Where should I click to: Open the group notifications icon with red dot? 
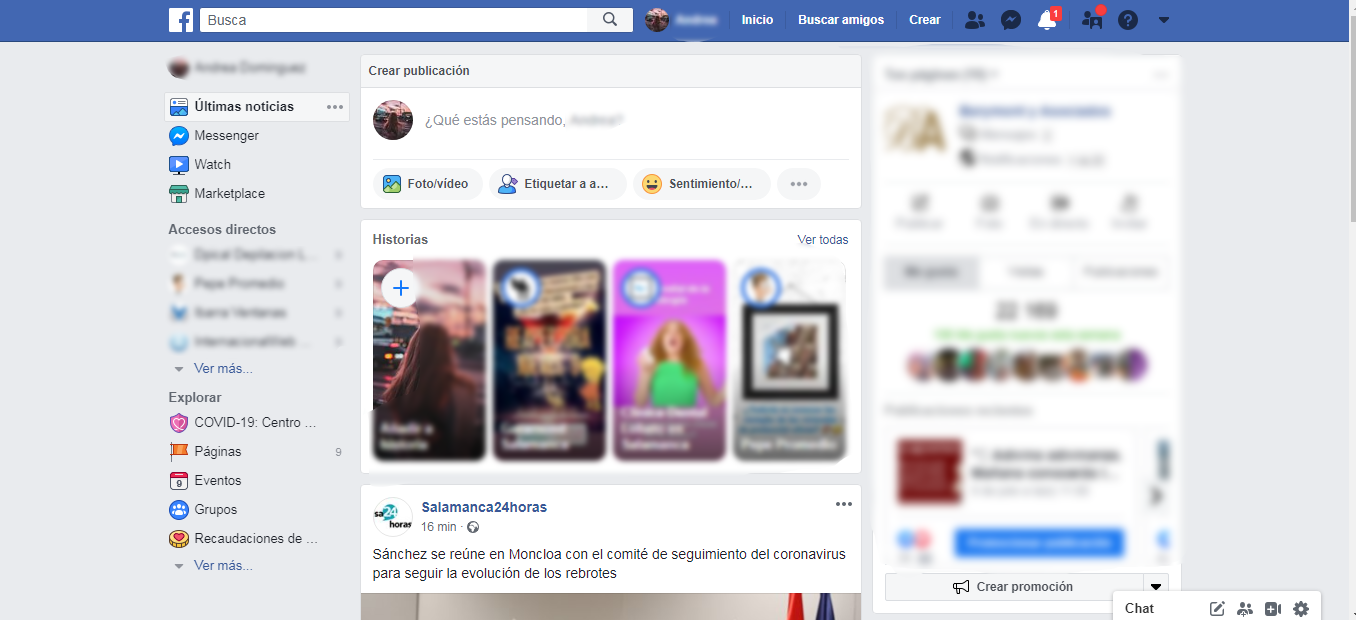(1093, 20)
